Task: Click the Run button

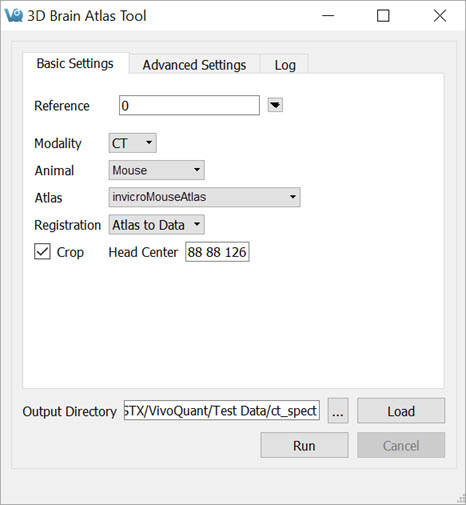Action: pos(304,445)
